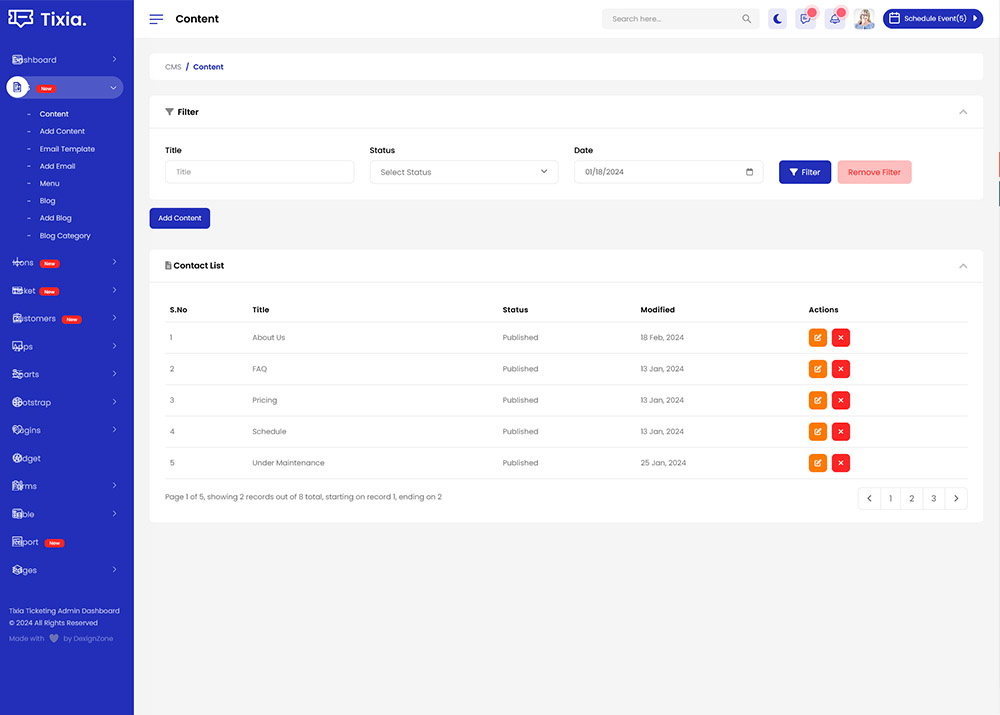This screenshot has height=715, width=1000.
Task: Select Blog Category sidebar item
Action: coord(65,236)
